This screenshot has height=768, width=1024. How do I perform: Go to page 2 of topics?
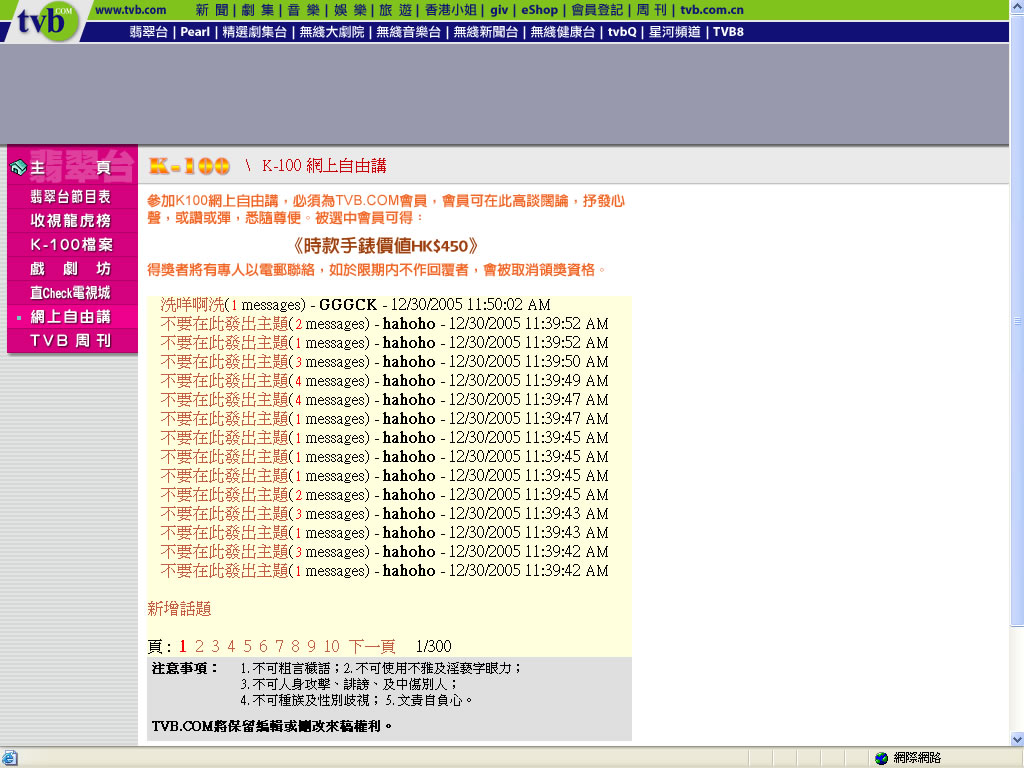pos(199,647)
